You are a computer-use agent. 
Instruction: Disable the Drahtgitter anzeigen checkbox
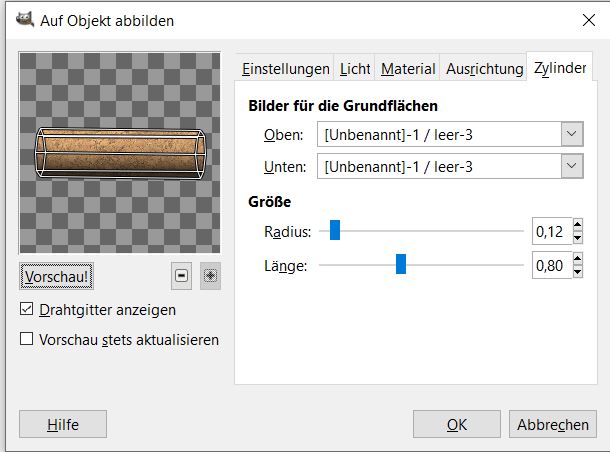pyautogui.click(x=26, y=309)
